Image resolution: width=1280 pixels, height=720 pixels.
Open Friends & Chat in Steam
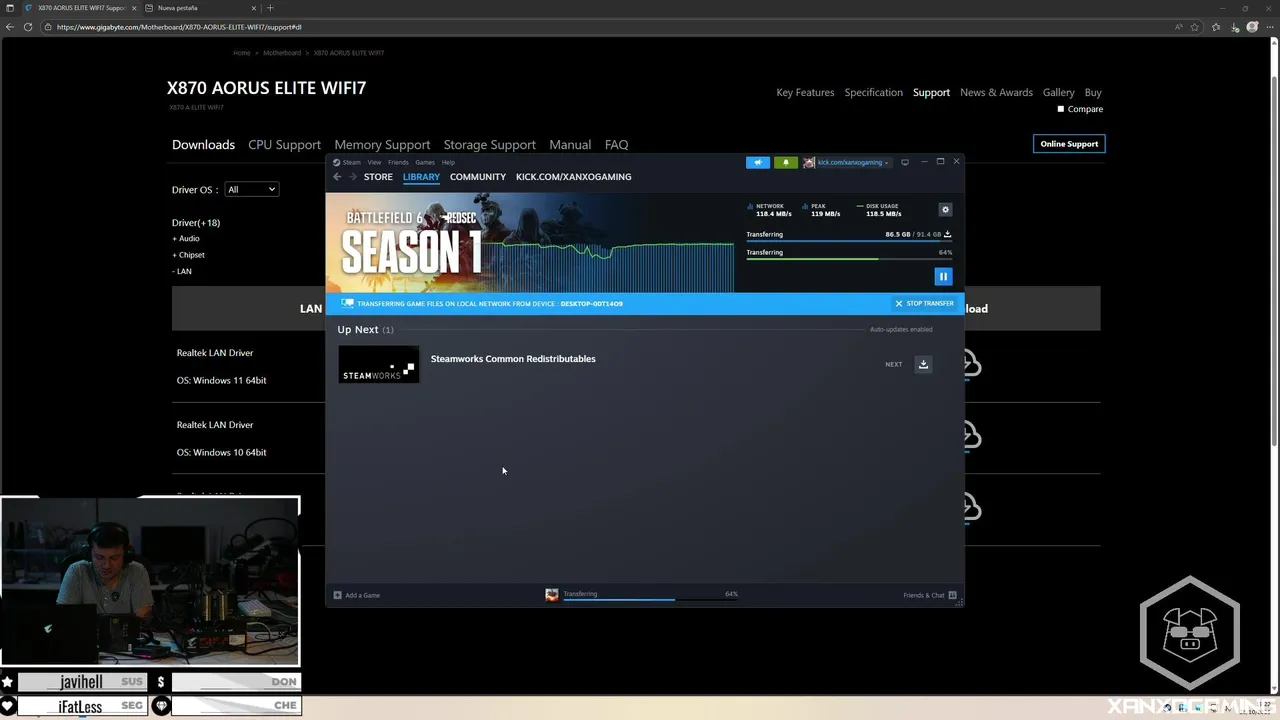click(x=929, y=595)
